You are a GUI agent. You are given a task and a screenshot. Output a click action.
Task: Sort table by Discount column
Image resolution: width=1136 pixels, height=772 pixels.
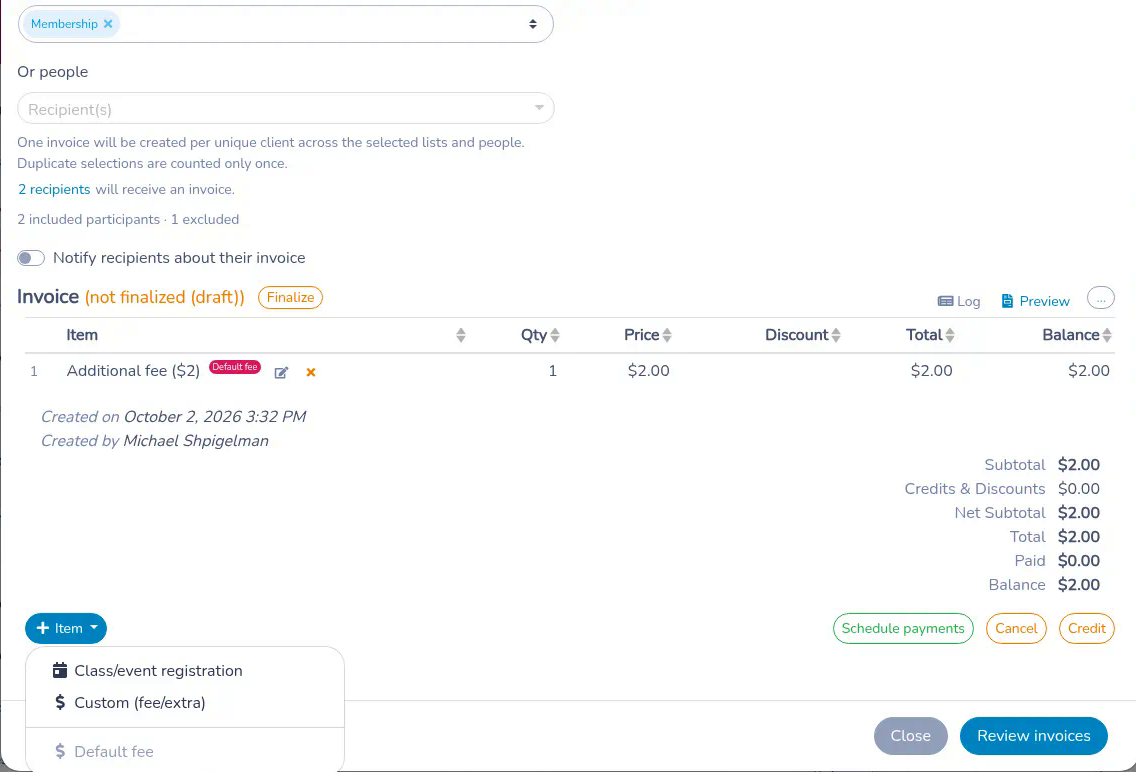(836, 335)
